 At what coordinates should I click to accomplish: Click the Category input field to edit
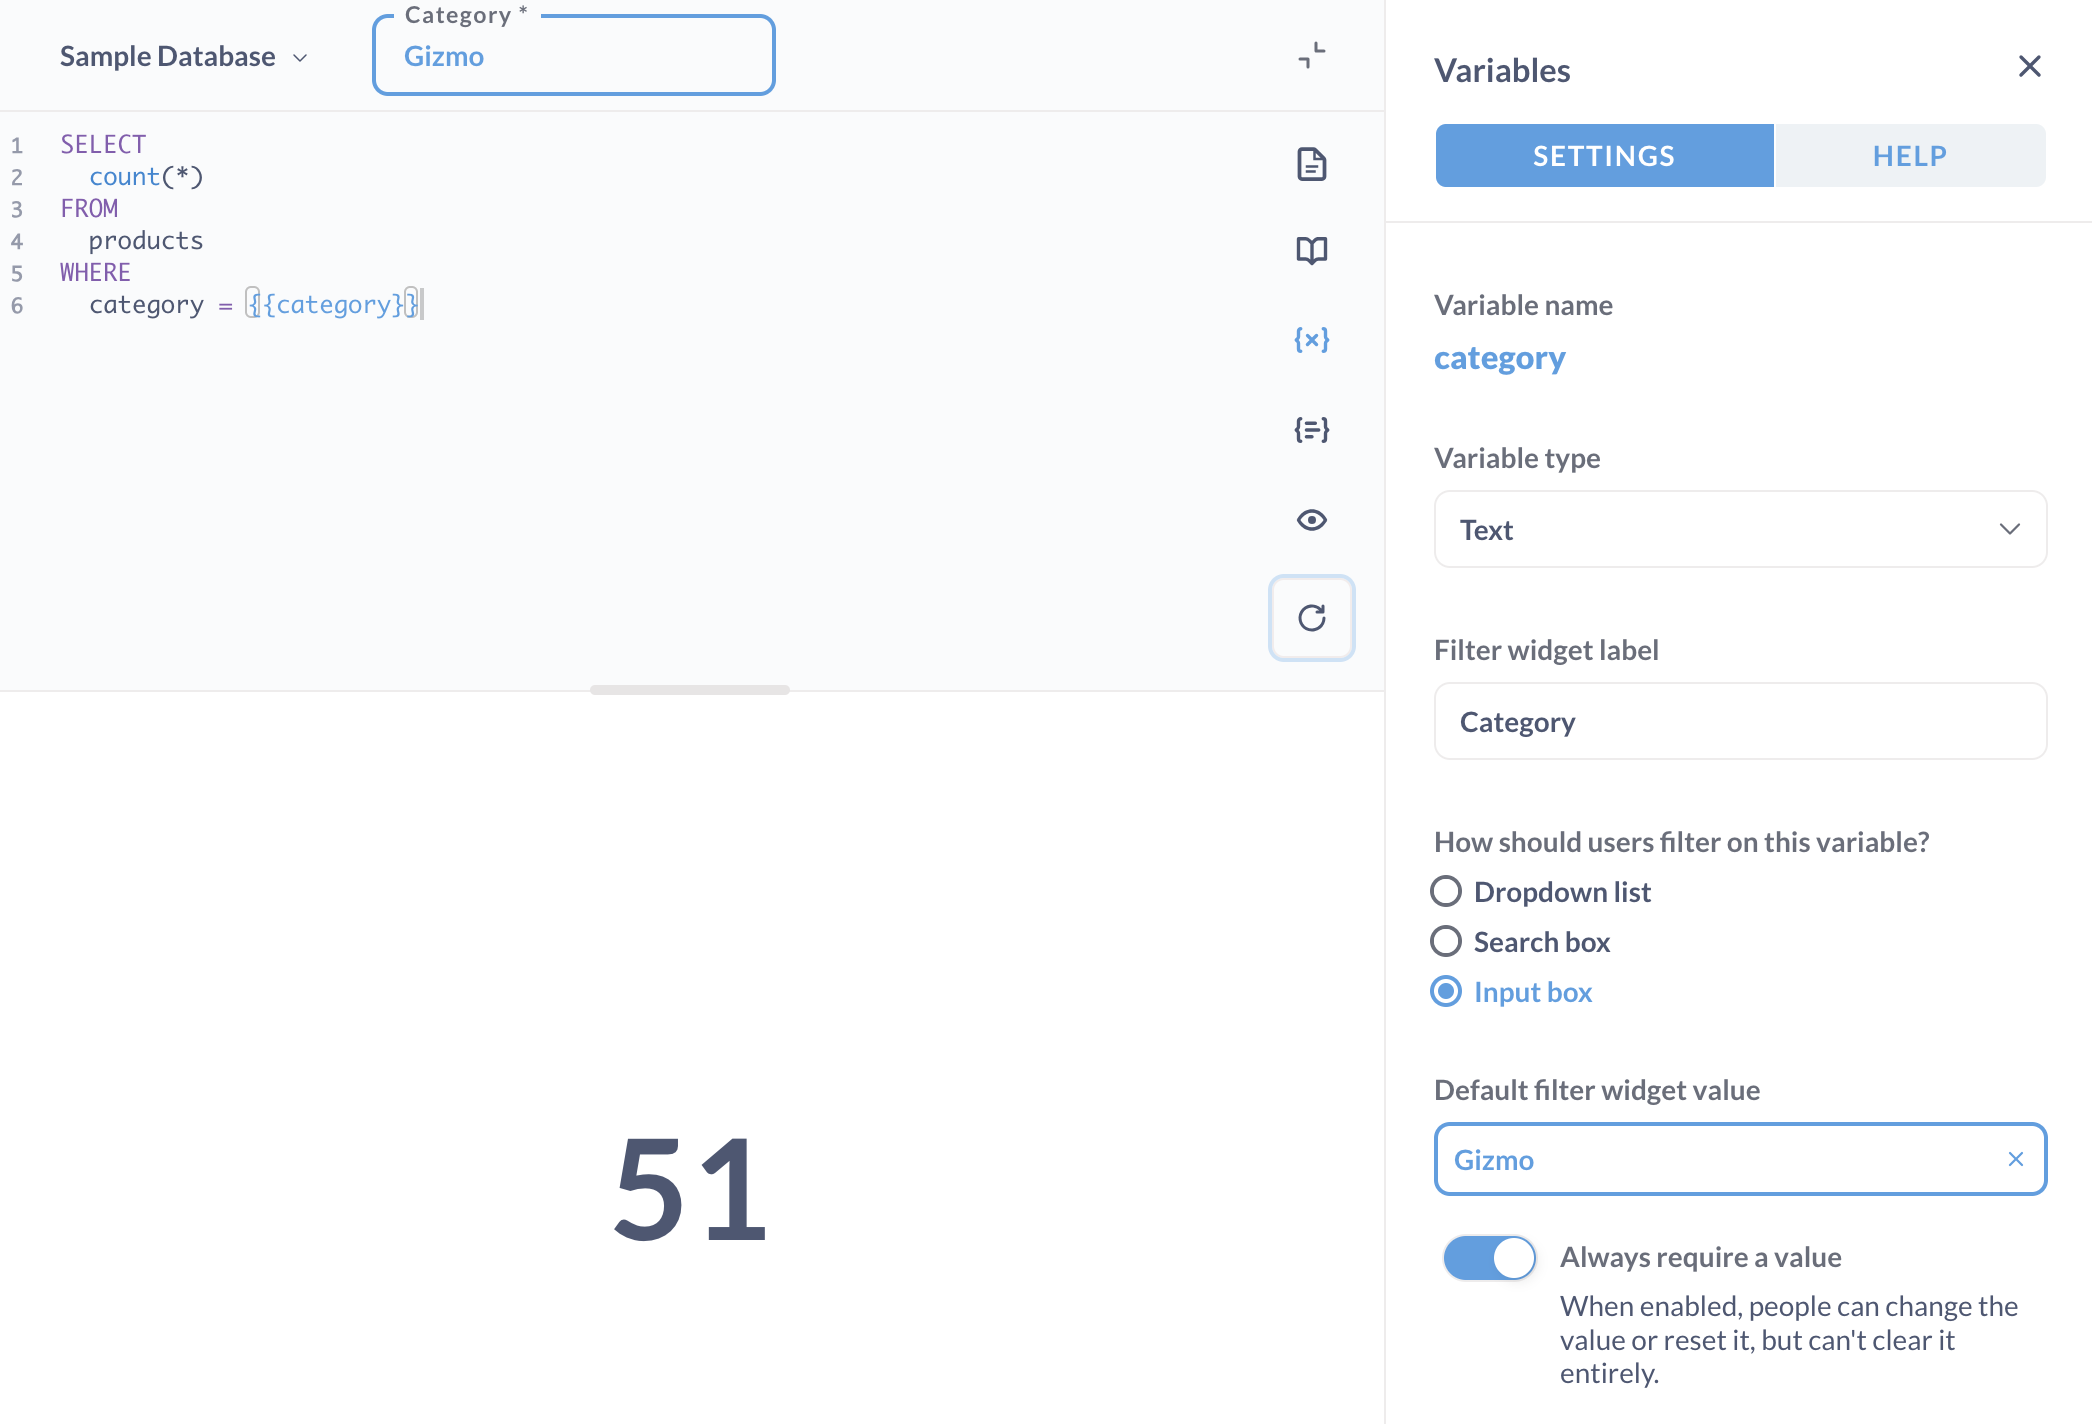pos(575,54)
